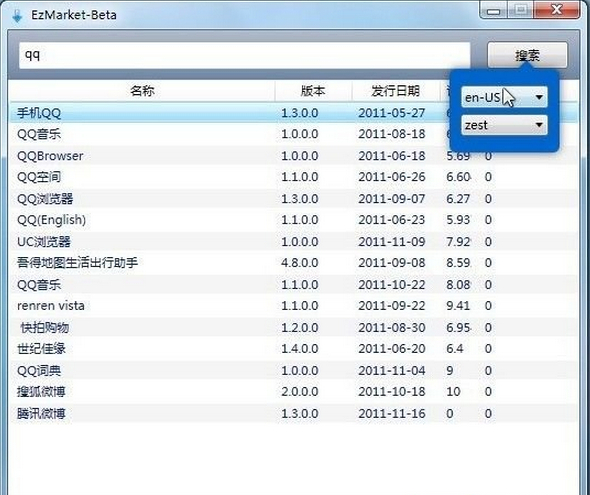590x495 pixels.
Task: Open the en-US language dropdown
Action: coord(504,97)
